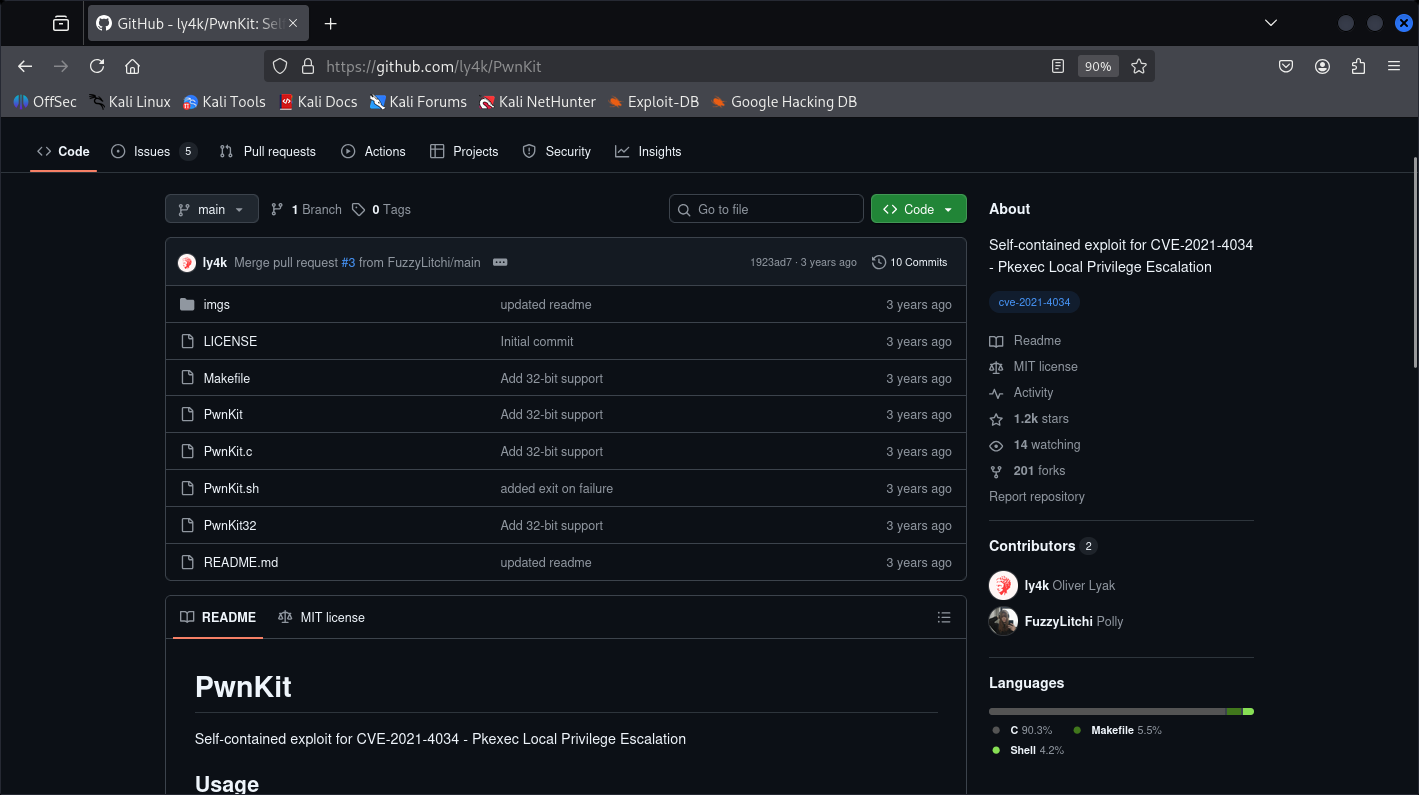
Task: Open the Makefile file
Action: coord(226,378)
